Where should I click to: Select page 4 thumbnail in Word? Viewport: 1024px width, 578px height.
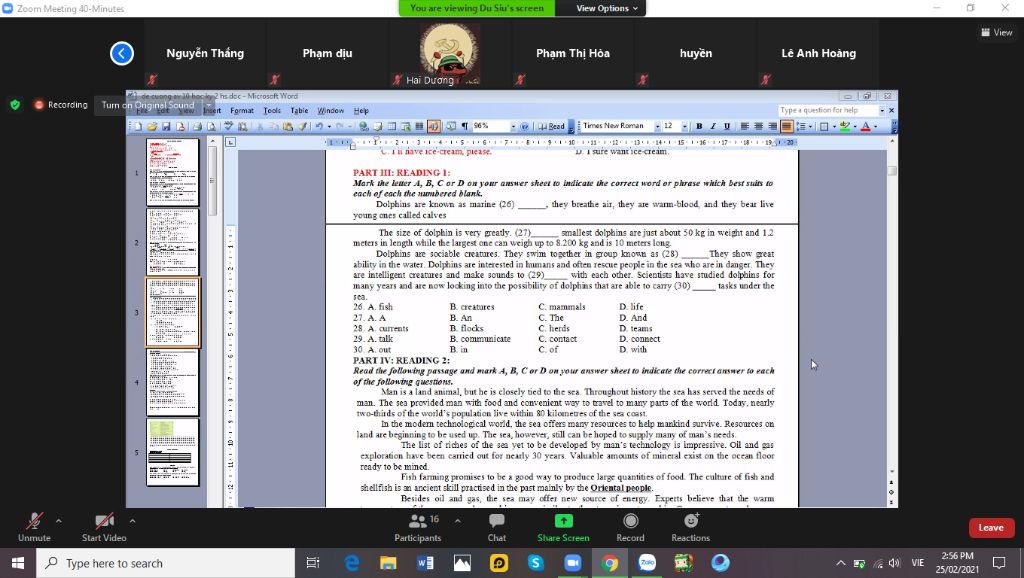172,382
